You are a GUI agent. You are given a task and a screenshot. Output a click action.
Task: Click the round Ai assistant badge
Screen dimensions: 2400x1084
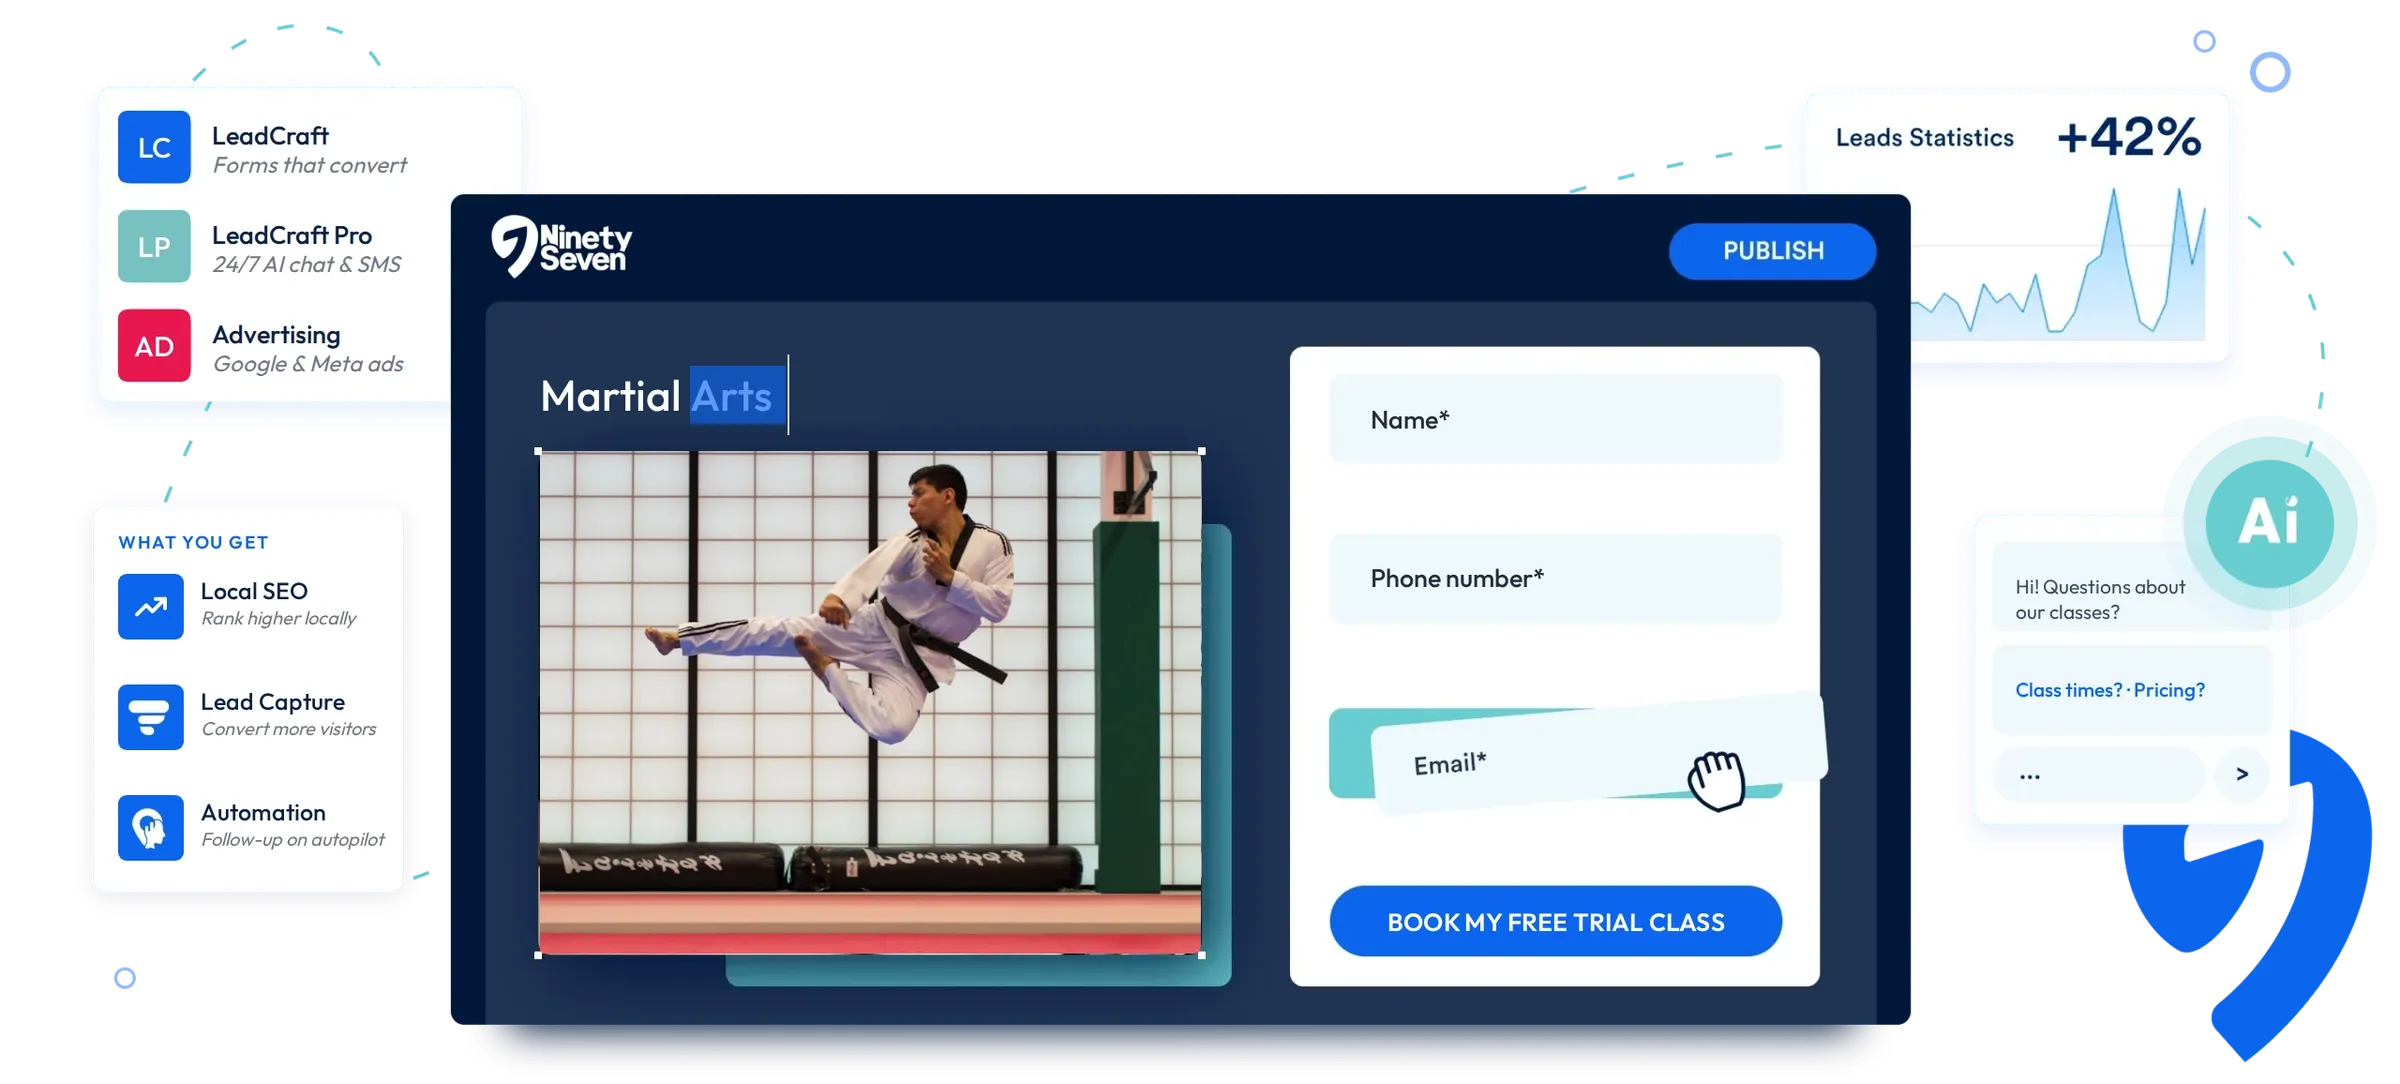point(2269,523)
